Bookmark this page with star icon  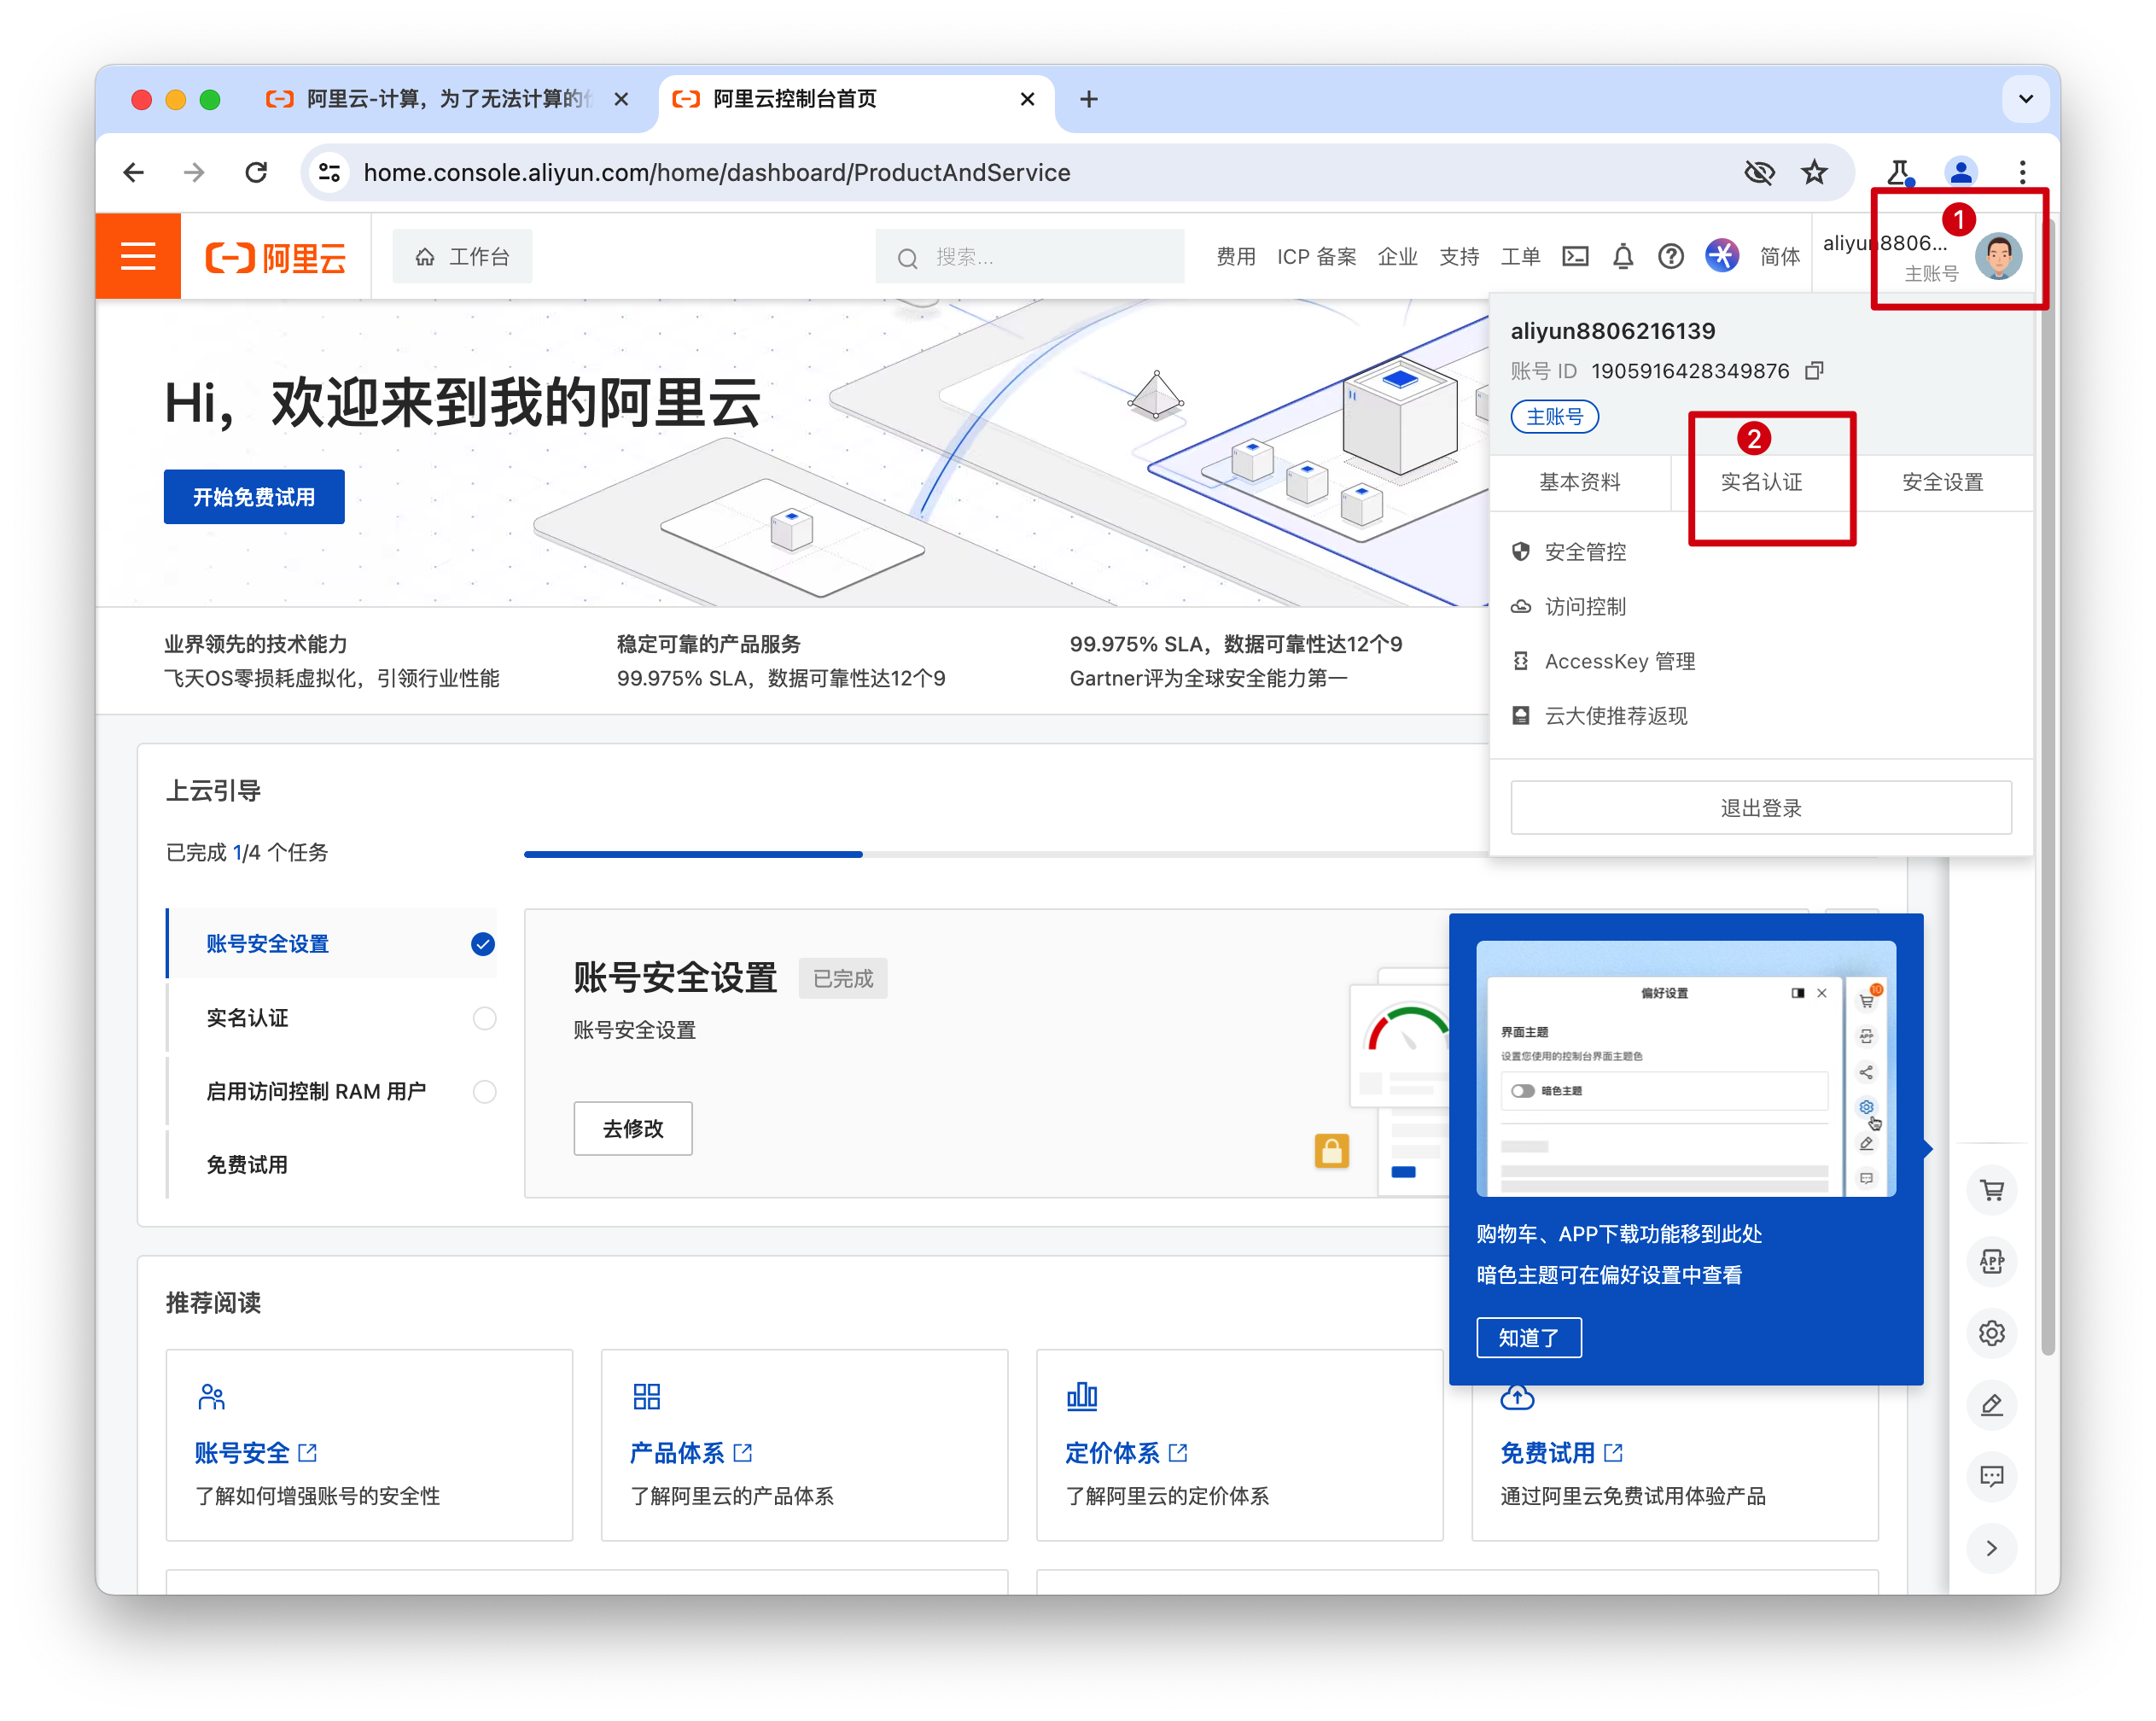(x=1814, y=172)
